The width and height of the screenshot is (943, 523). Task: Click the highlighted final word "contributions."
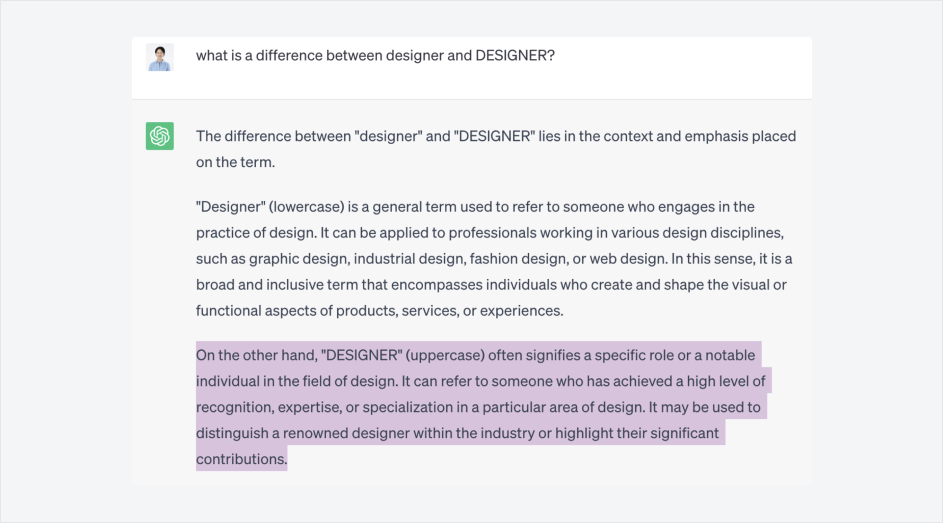coord(241,459)
